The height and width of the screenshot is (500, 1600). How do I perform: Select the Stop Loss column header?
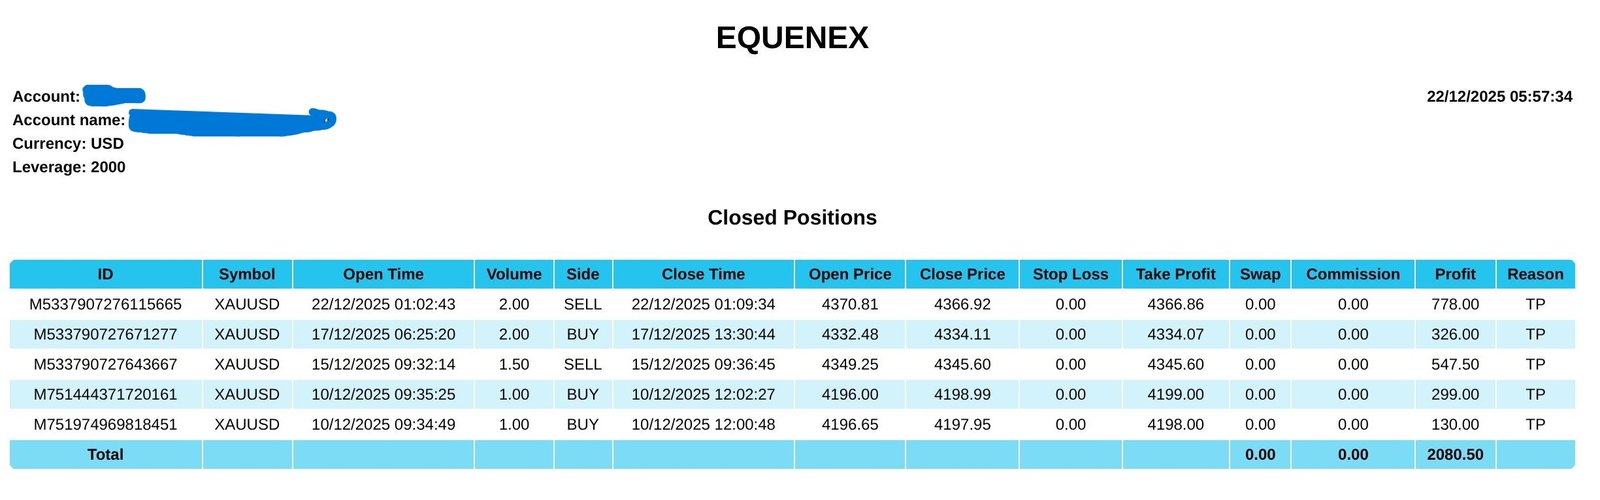point(1070,274)
